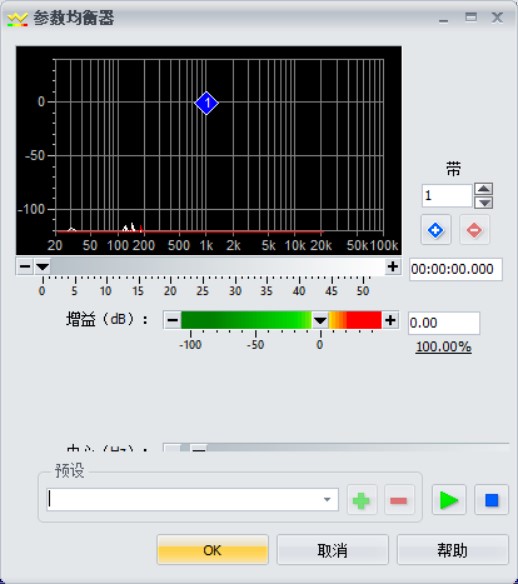Viewport: 518px width, 584px height.
Task: Click the blue add band diamond icon
Action: pos(436,230)
